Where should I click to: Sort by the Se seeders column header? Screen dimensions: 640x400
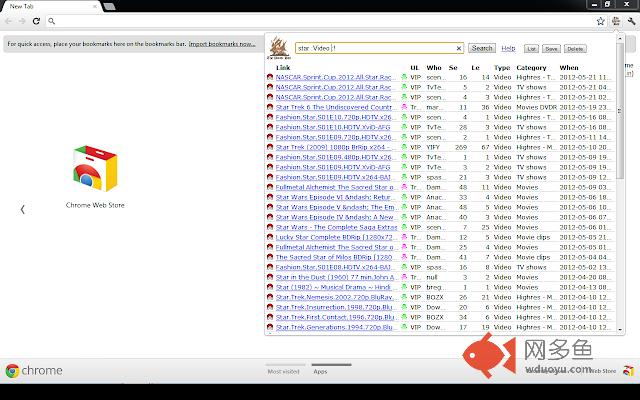pyautogui.click(x=453, y=68)
